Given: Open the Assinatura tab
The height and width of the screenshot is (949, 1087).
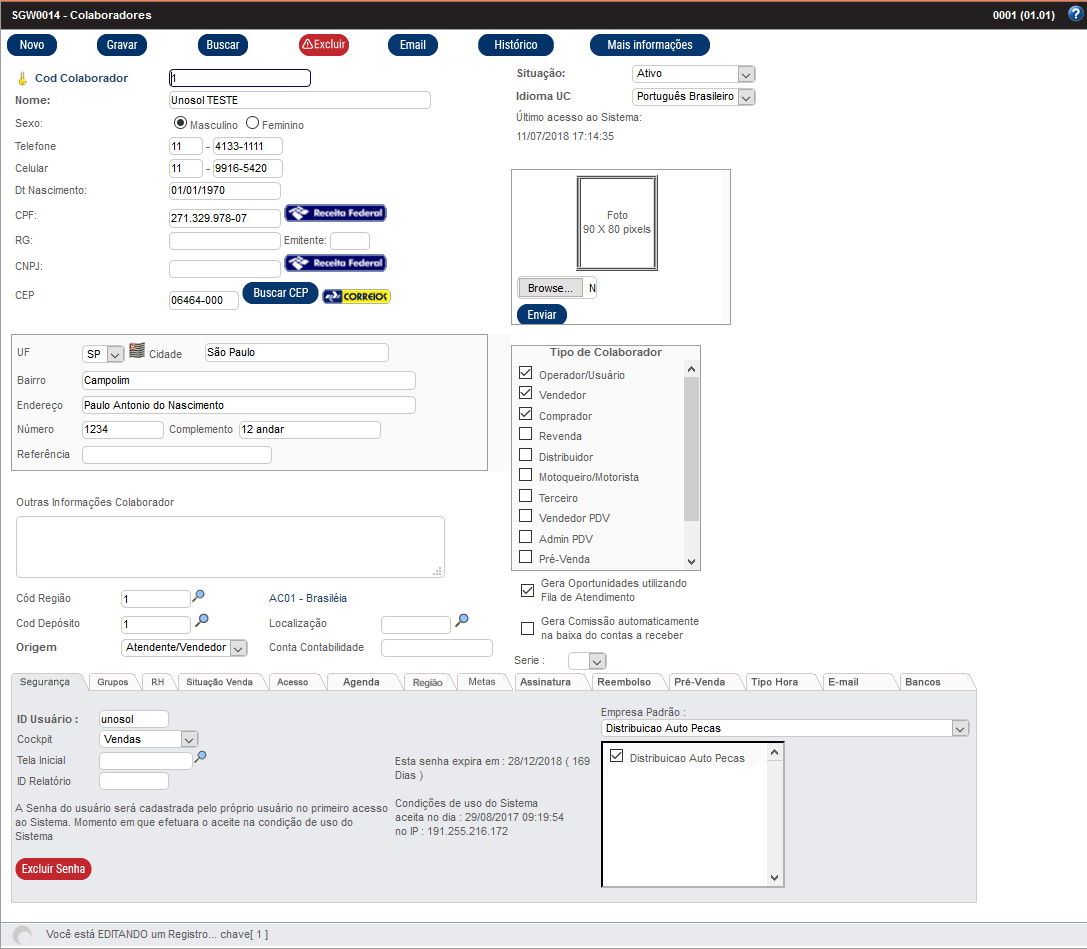Looking at the screenshot, I should 551,682.
